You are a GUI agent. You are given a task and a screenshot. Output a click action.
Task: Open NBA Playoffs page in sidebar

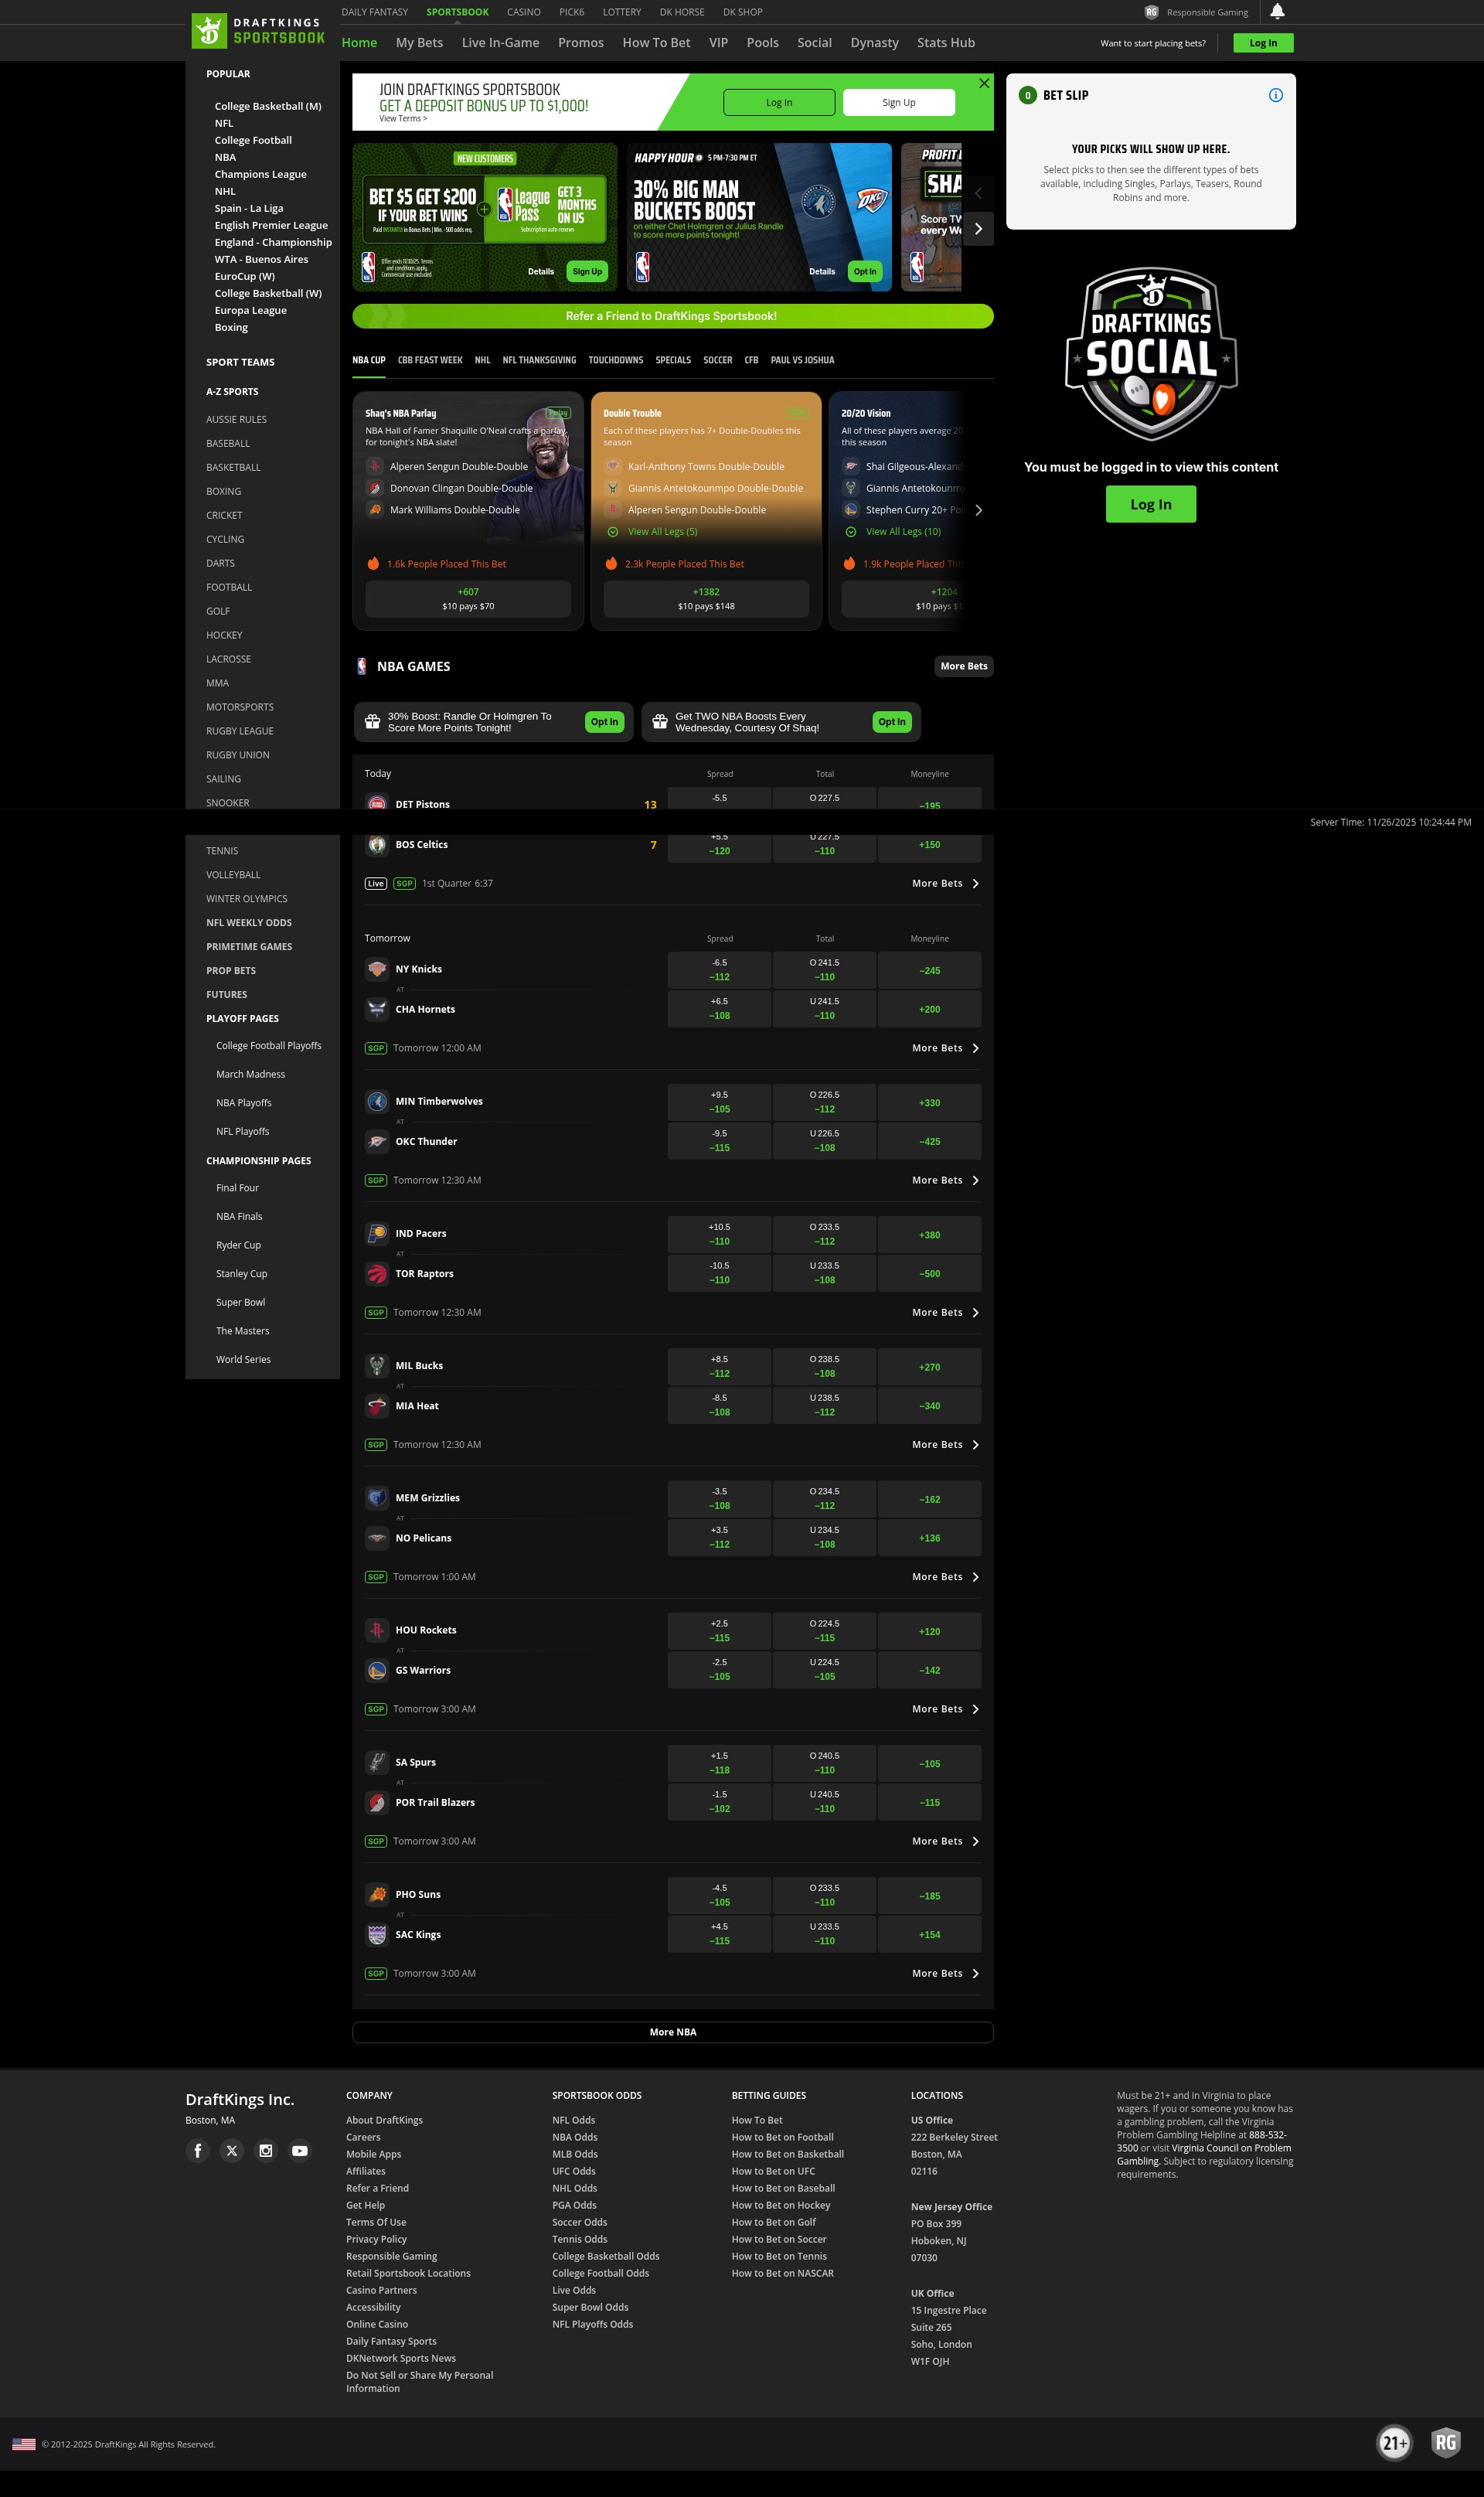click(x=244, y=1103)
